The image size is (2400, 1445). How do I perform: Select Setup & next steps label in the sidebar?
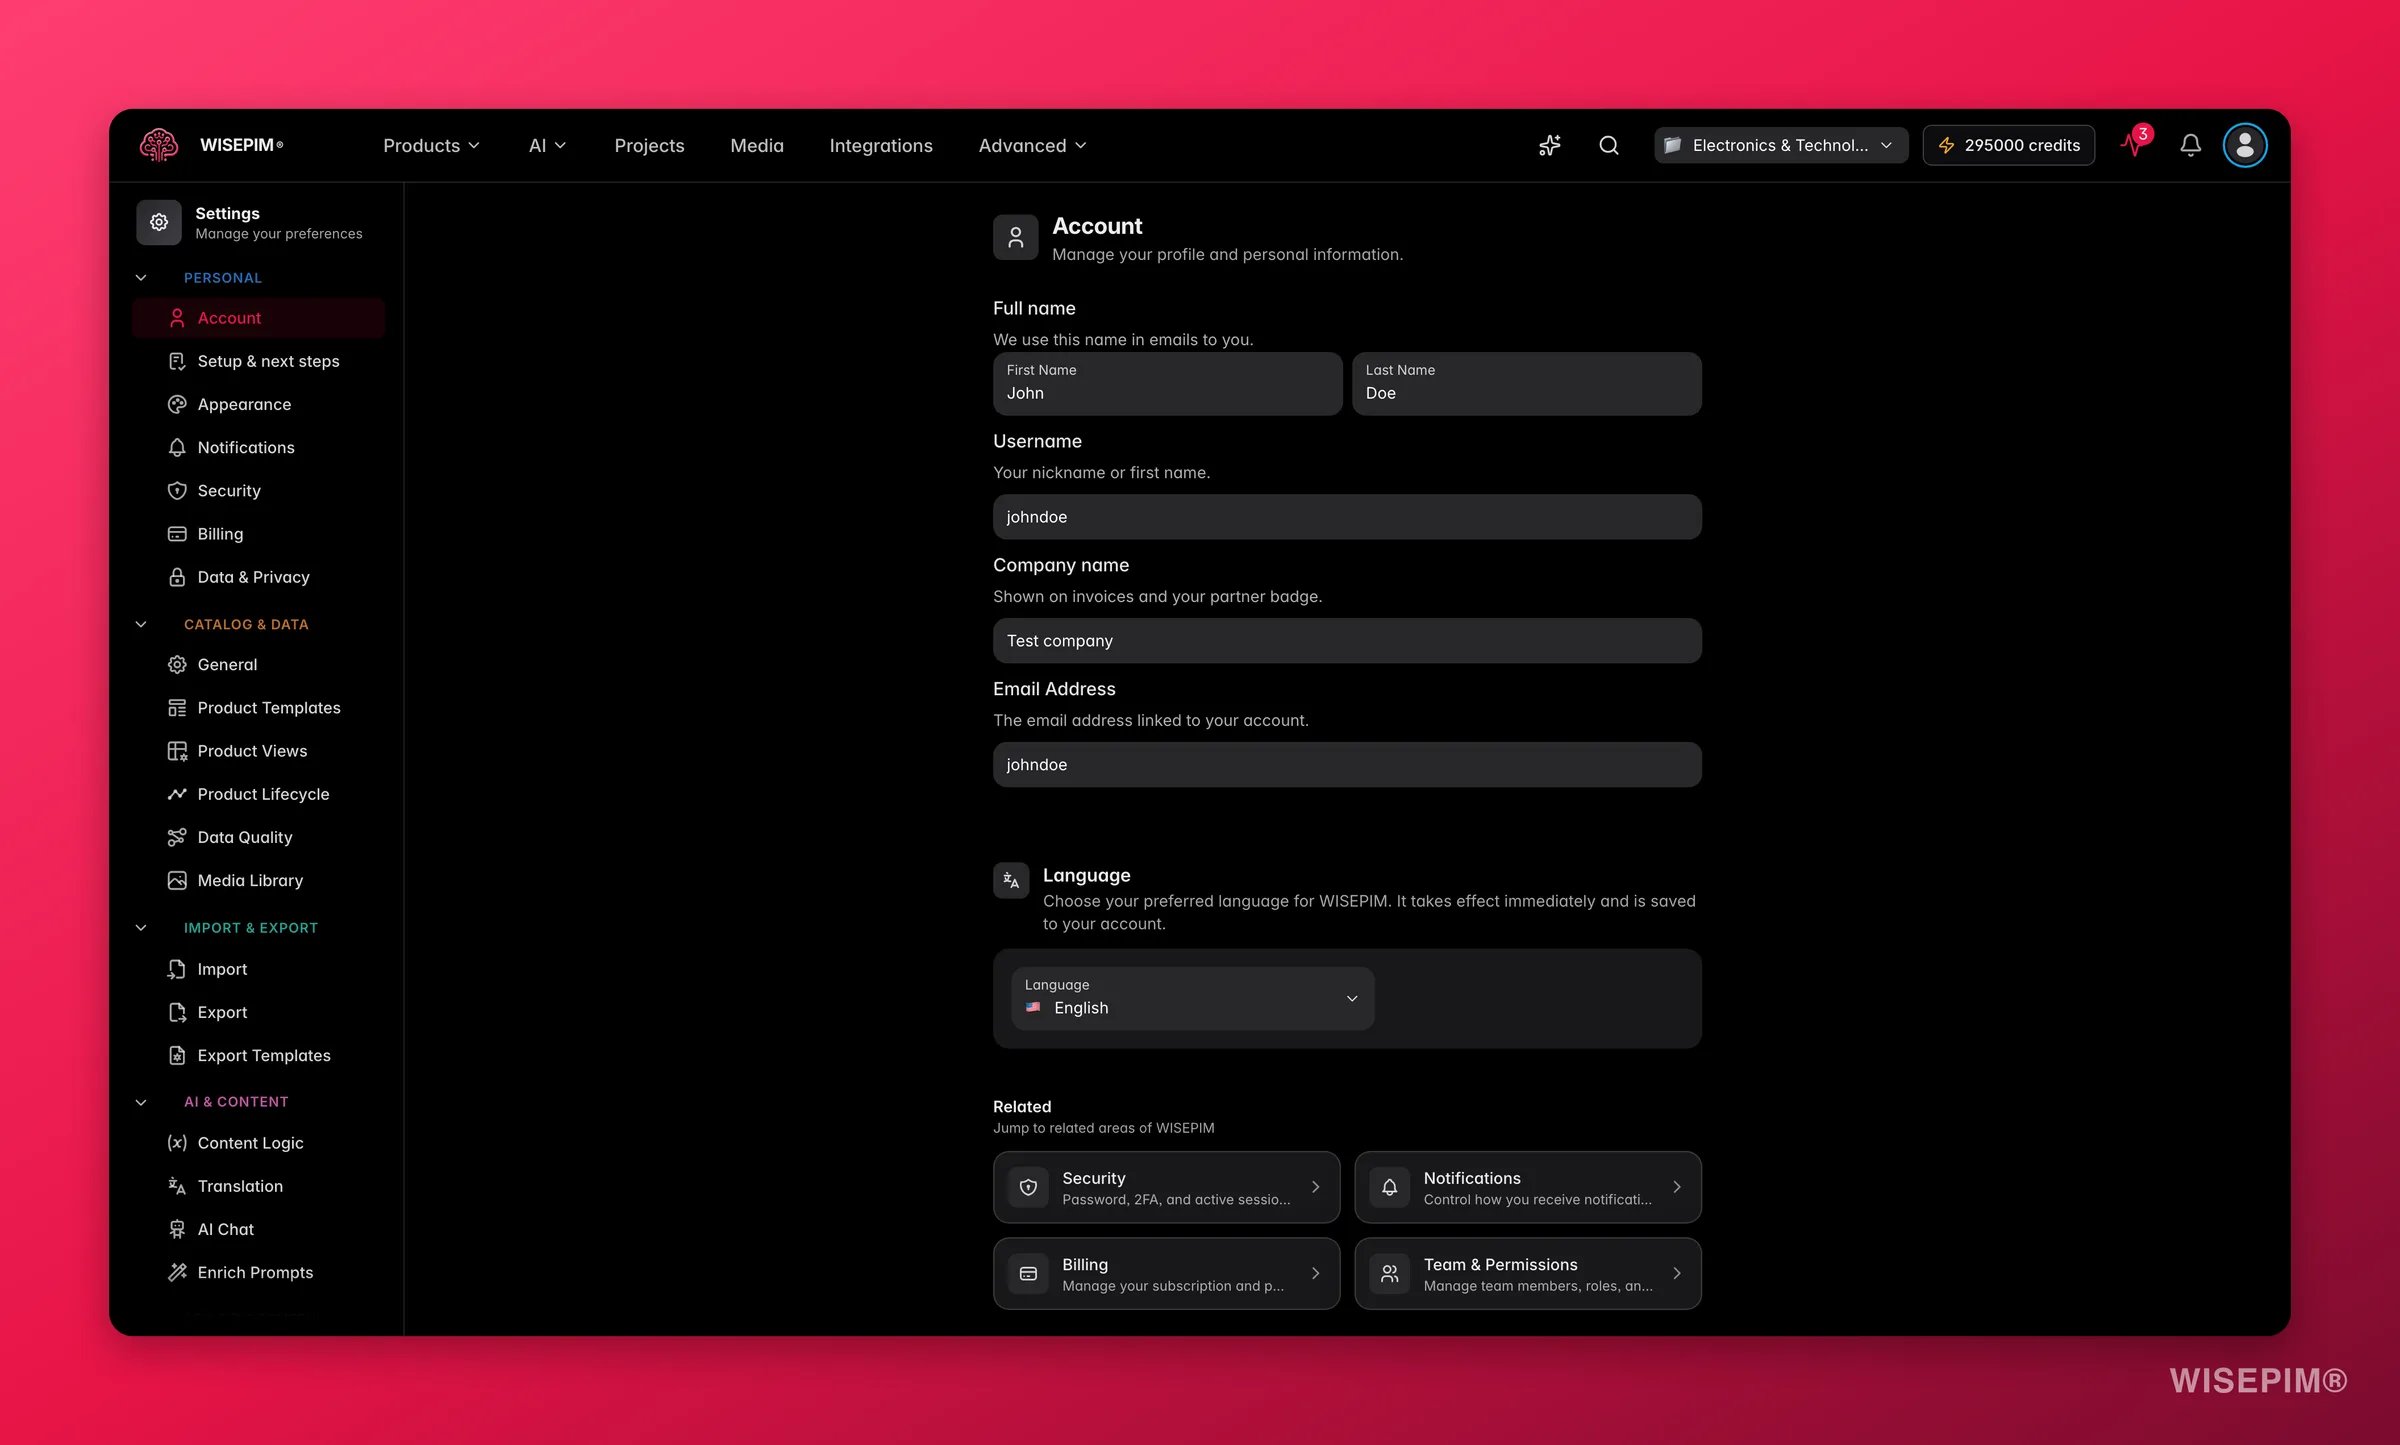(x=268, y=361)
